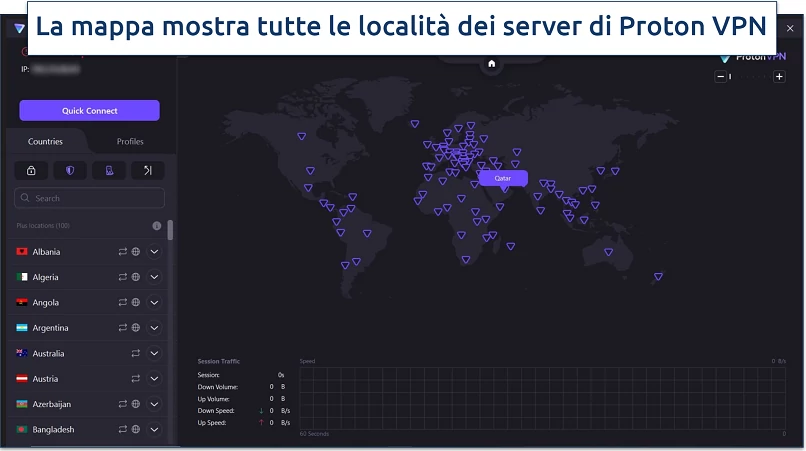Click the Tor globe icon for Bangladesh

coord(136,429)
